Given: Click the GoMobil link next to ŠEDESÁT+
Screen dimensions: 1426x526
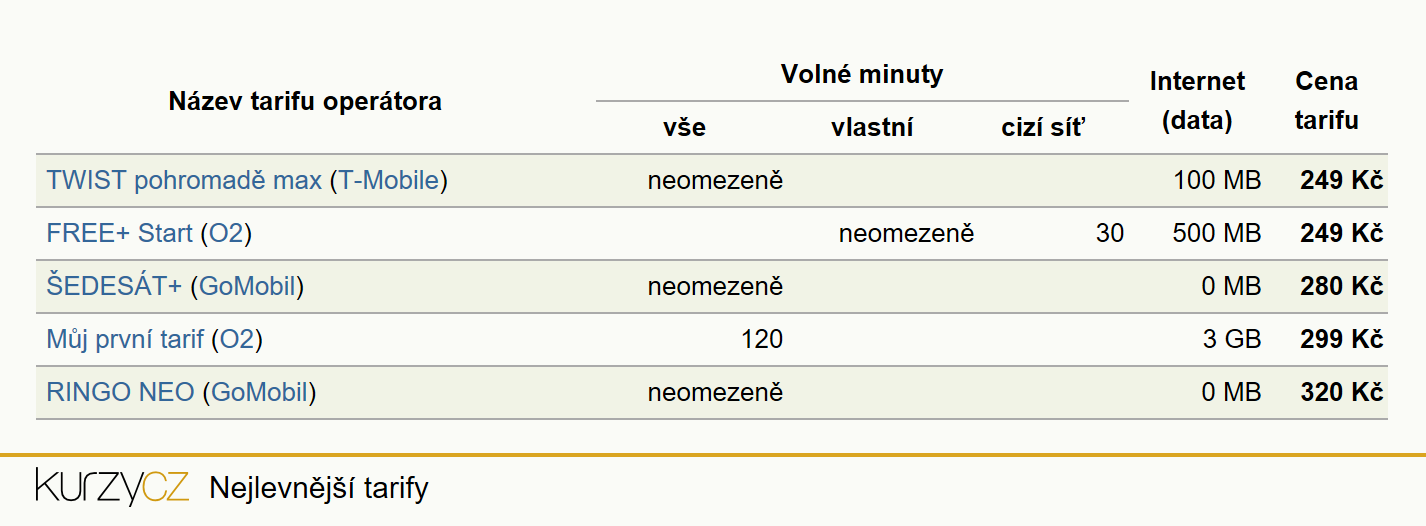Looking at the screenshot, I should click(x=248, y=287).
